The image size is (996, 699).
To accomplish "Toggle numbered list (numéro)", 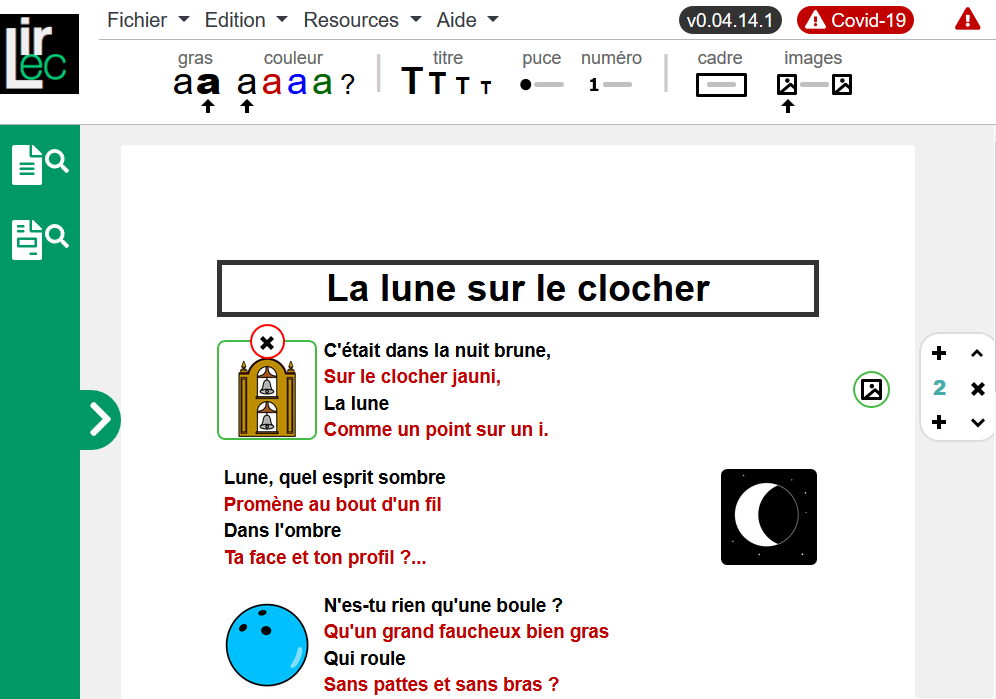I will coord(610,85).
